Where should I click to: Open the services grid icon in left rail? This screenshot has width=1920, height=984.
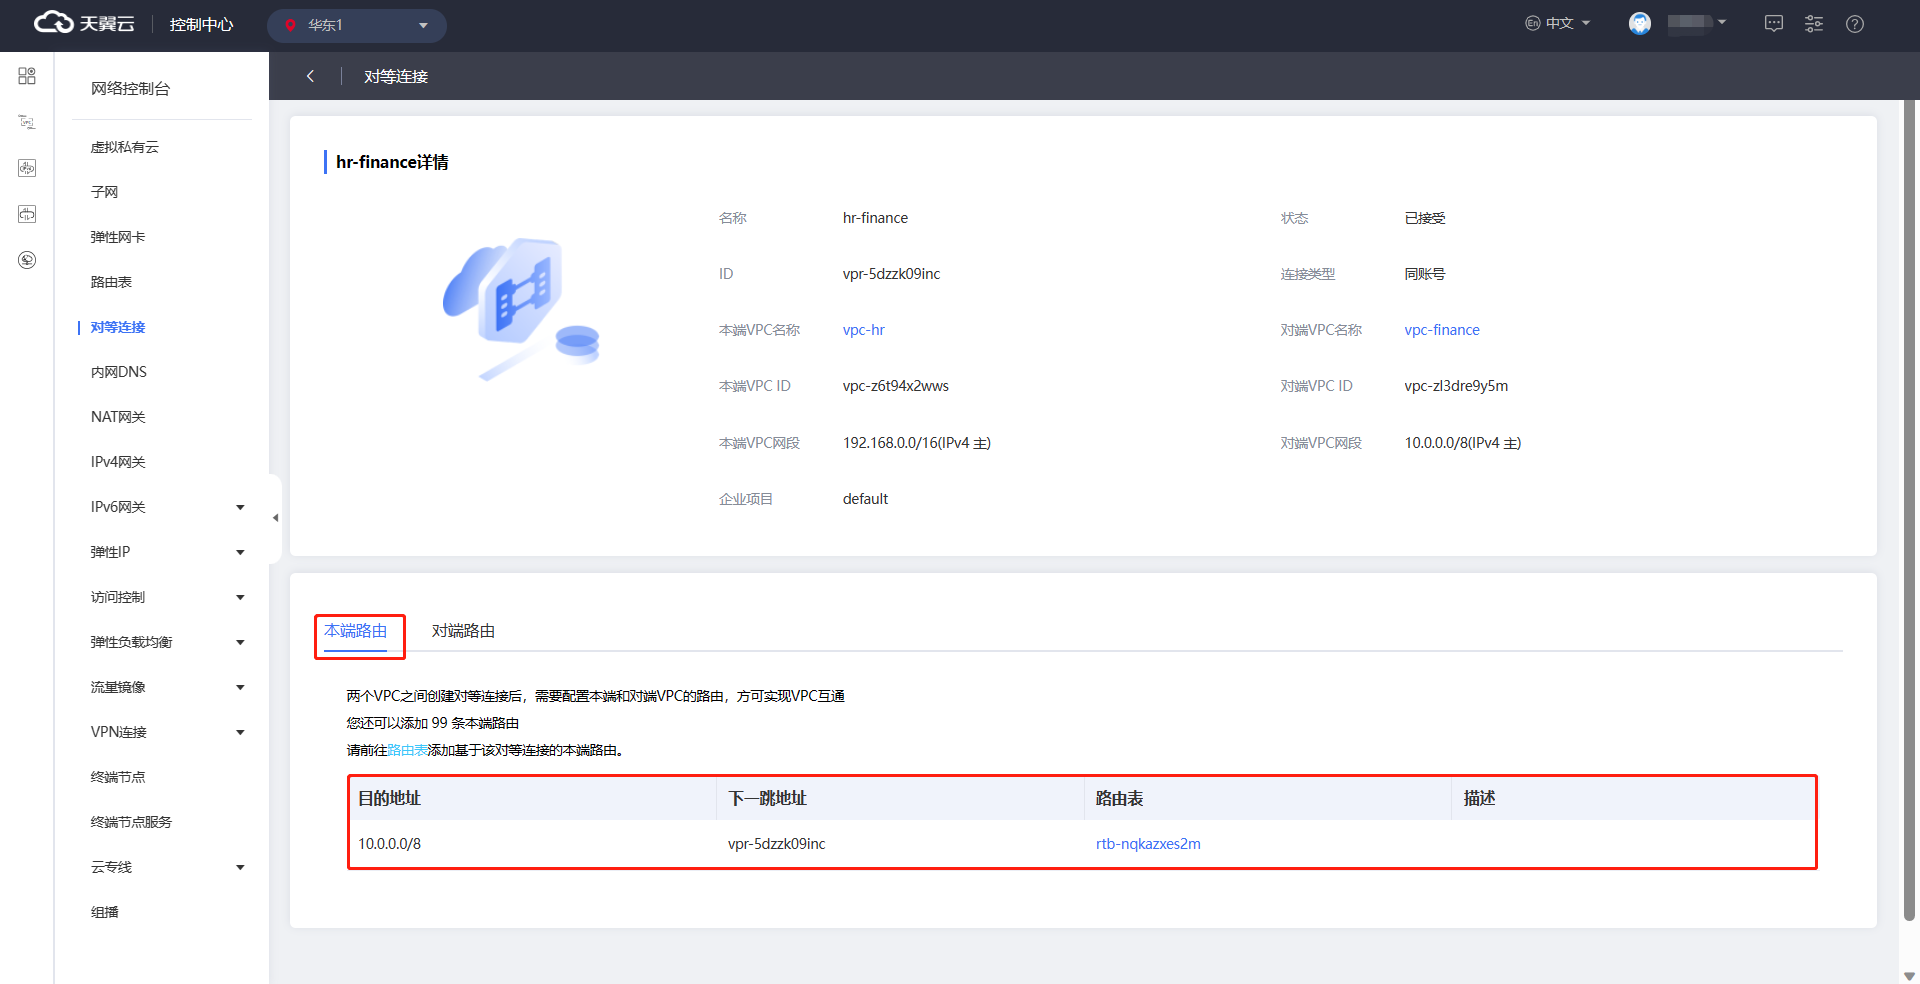[27, 76]
